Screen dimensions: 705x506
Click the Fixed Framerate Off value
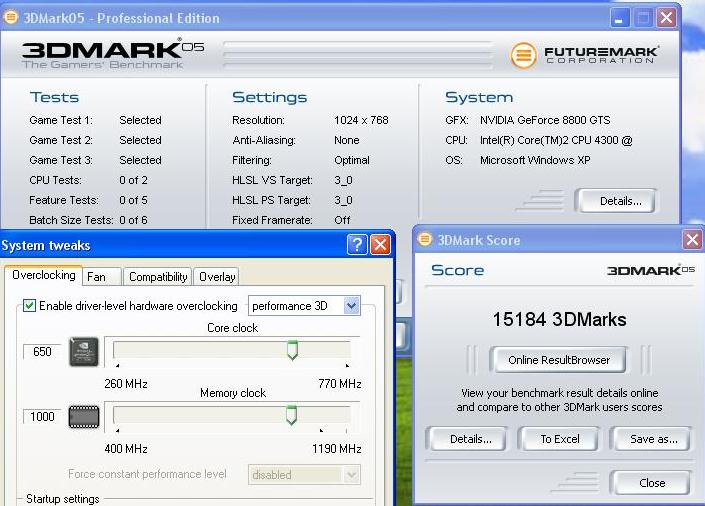coord(342,220)
